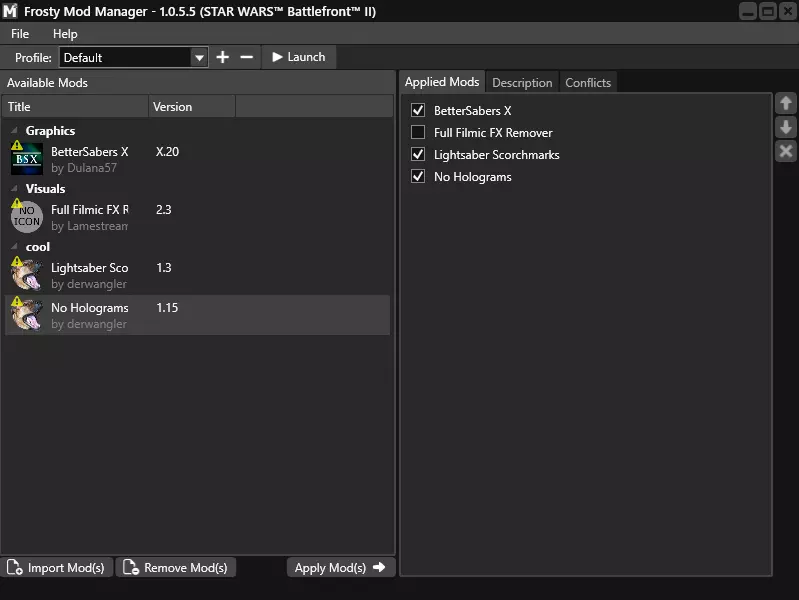This screenshot has width=799, height=600.
Task: Select Full Filmic FX title in available mods
Action: [90, 210]
